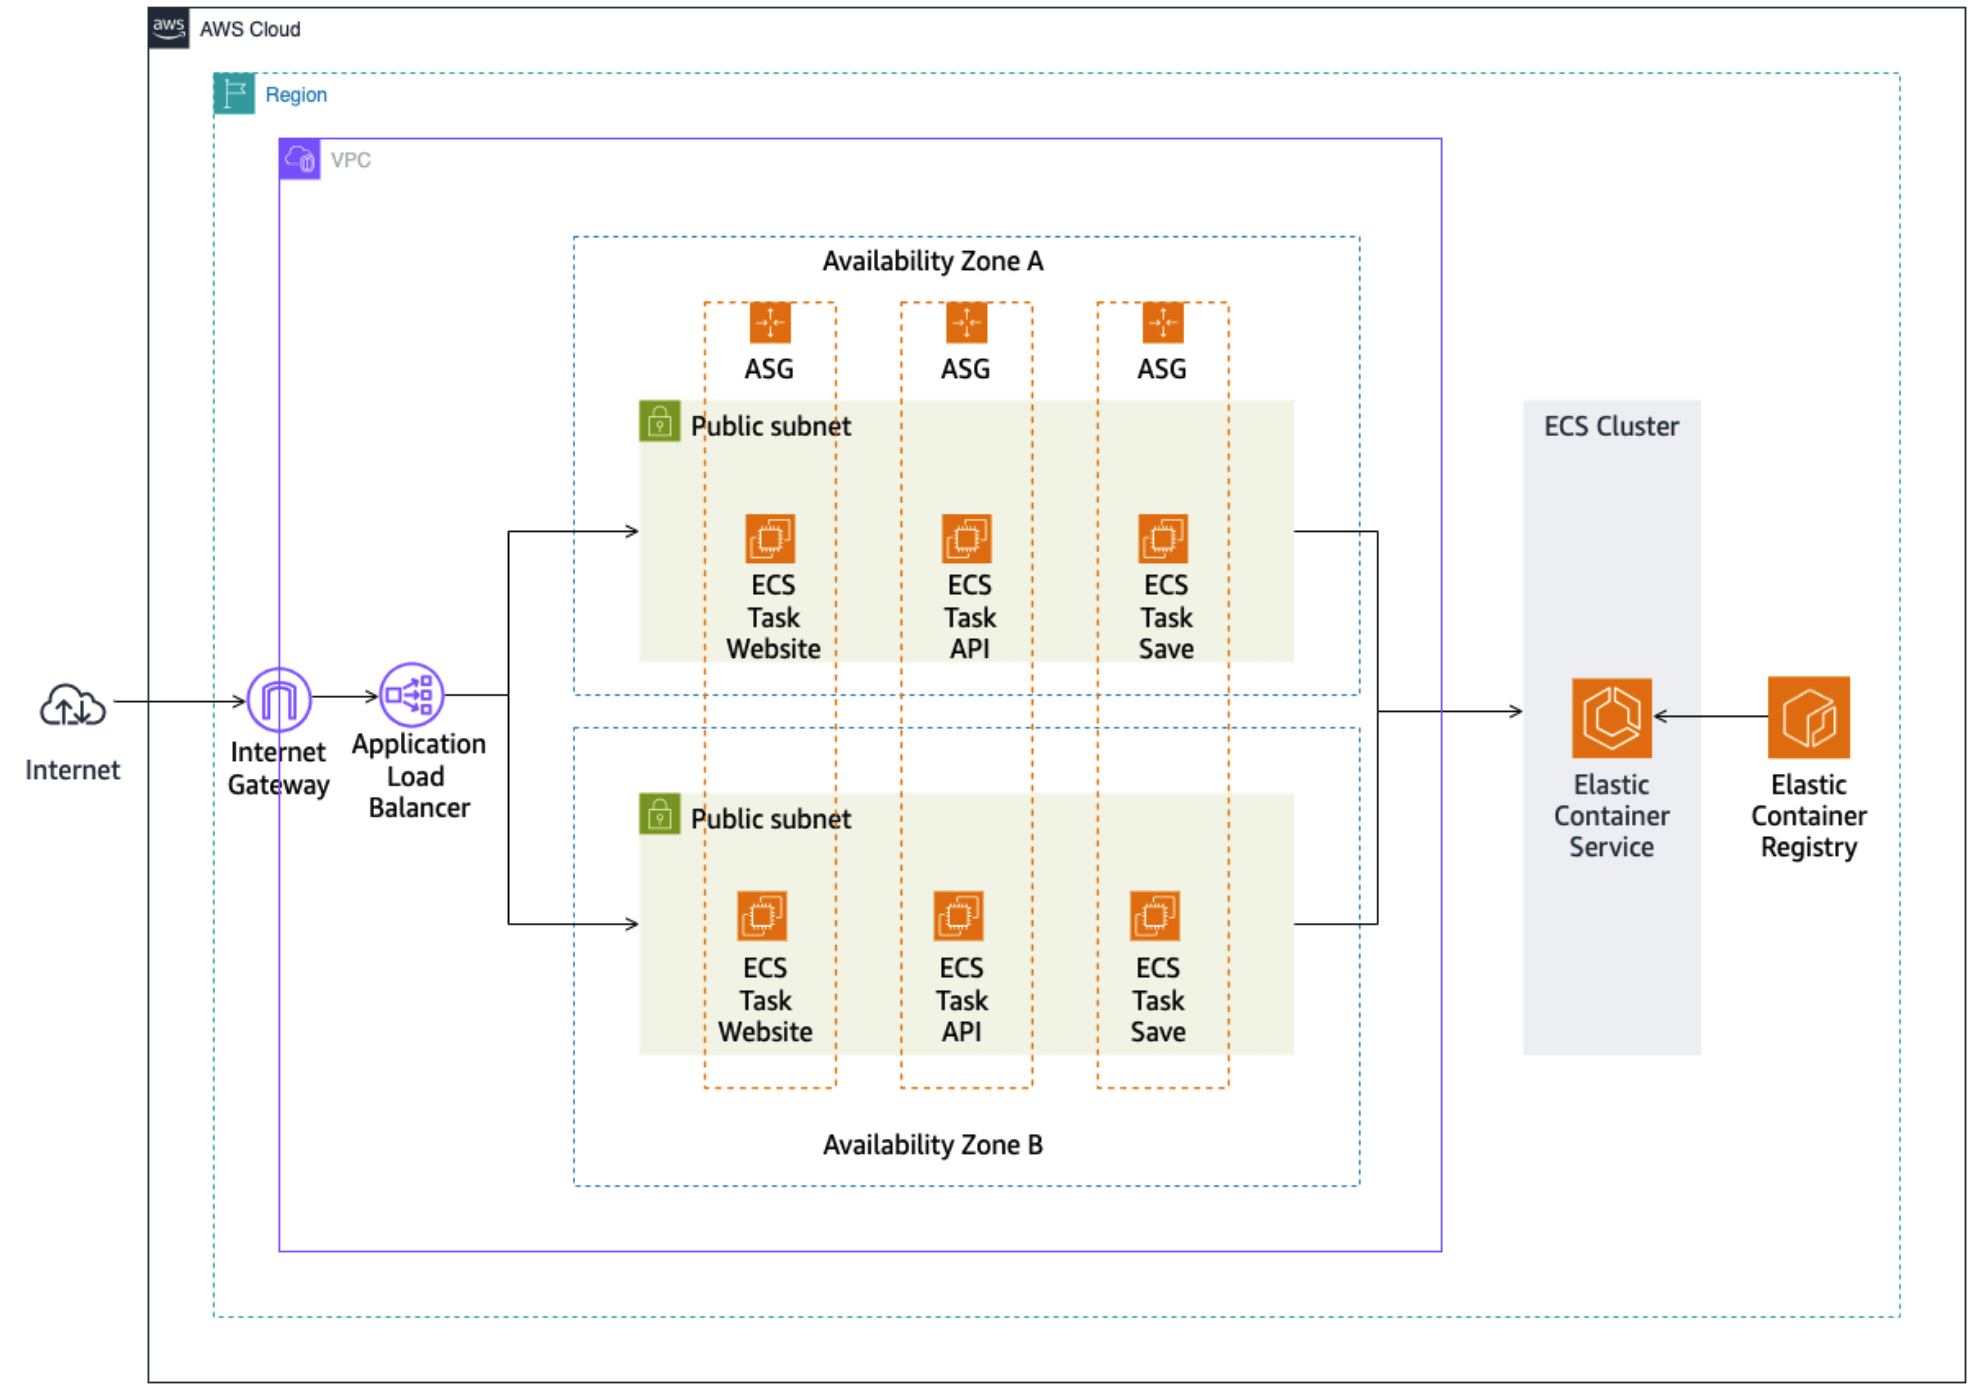Click the Elastic Container Registry icon
Image resolution: width=1978 pixels, height=1392 pixels.
[1808, 717]
